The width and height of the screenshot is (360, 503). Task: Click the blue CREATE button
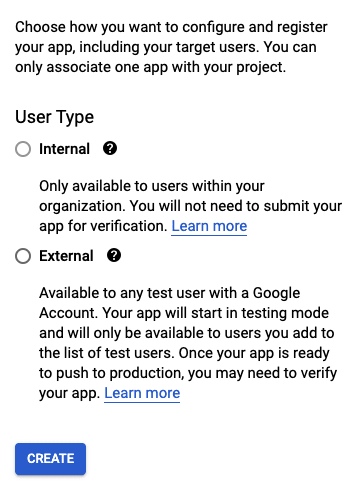(x=50, y=459)
